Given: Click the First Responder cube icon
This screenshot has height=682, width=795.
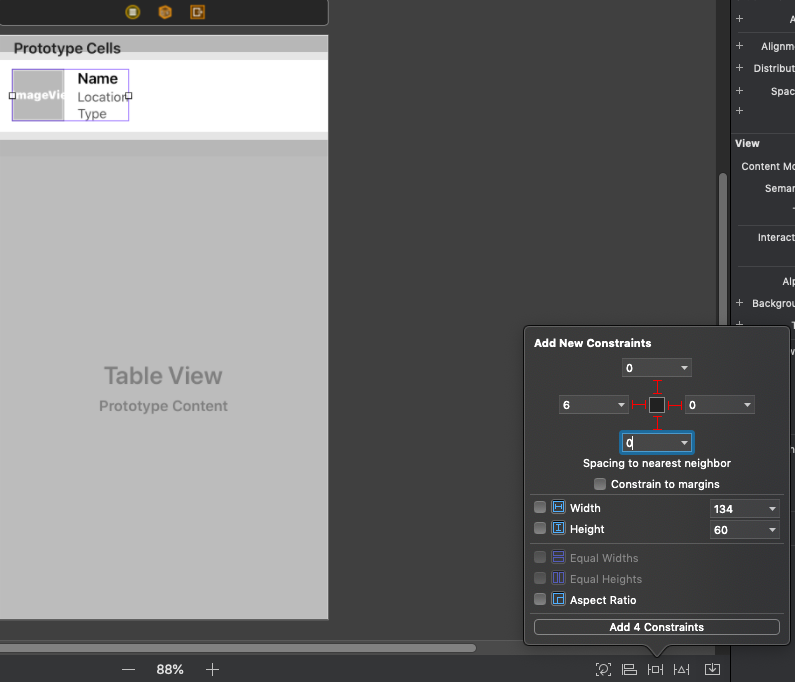Looking at the screenshot, I should point(165,12).
